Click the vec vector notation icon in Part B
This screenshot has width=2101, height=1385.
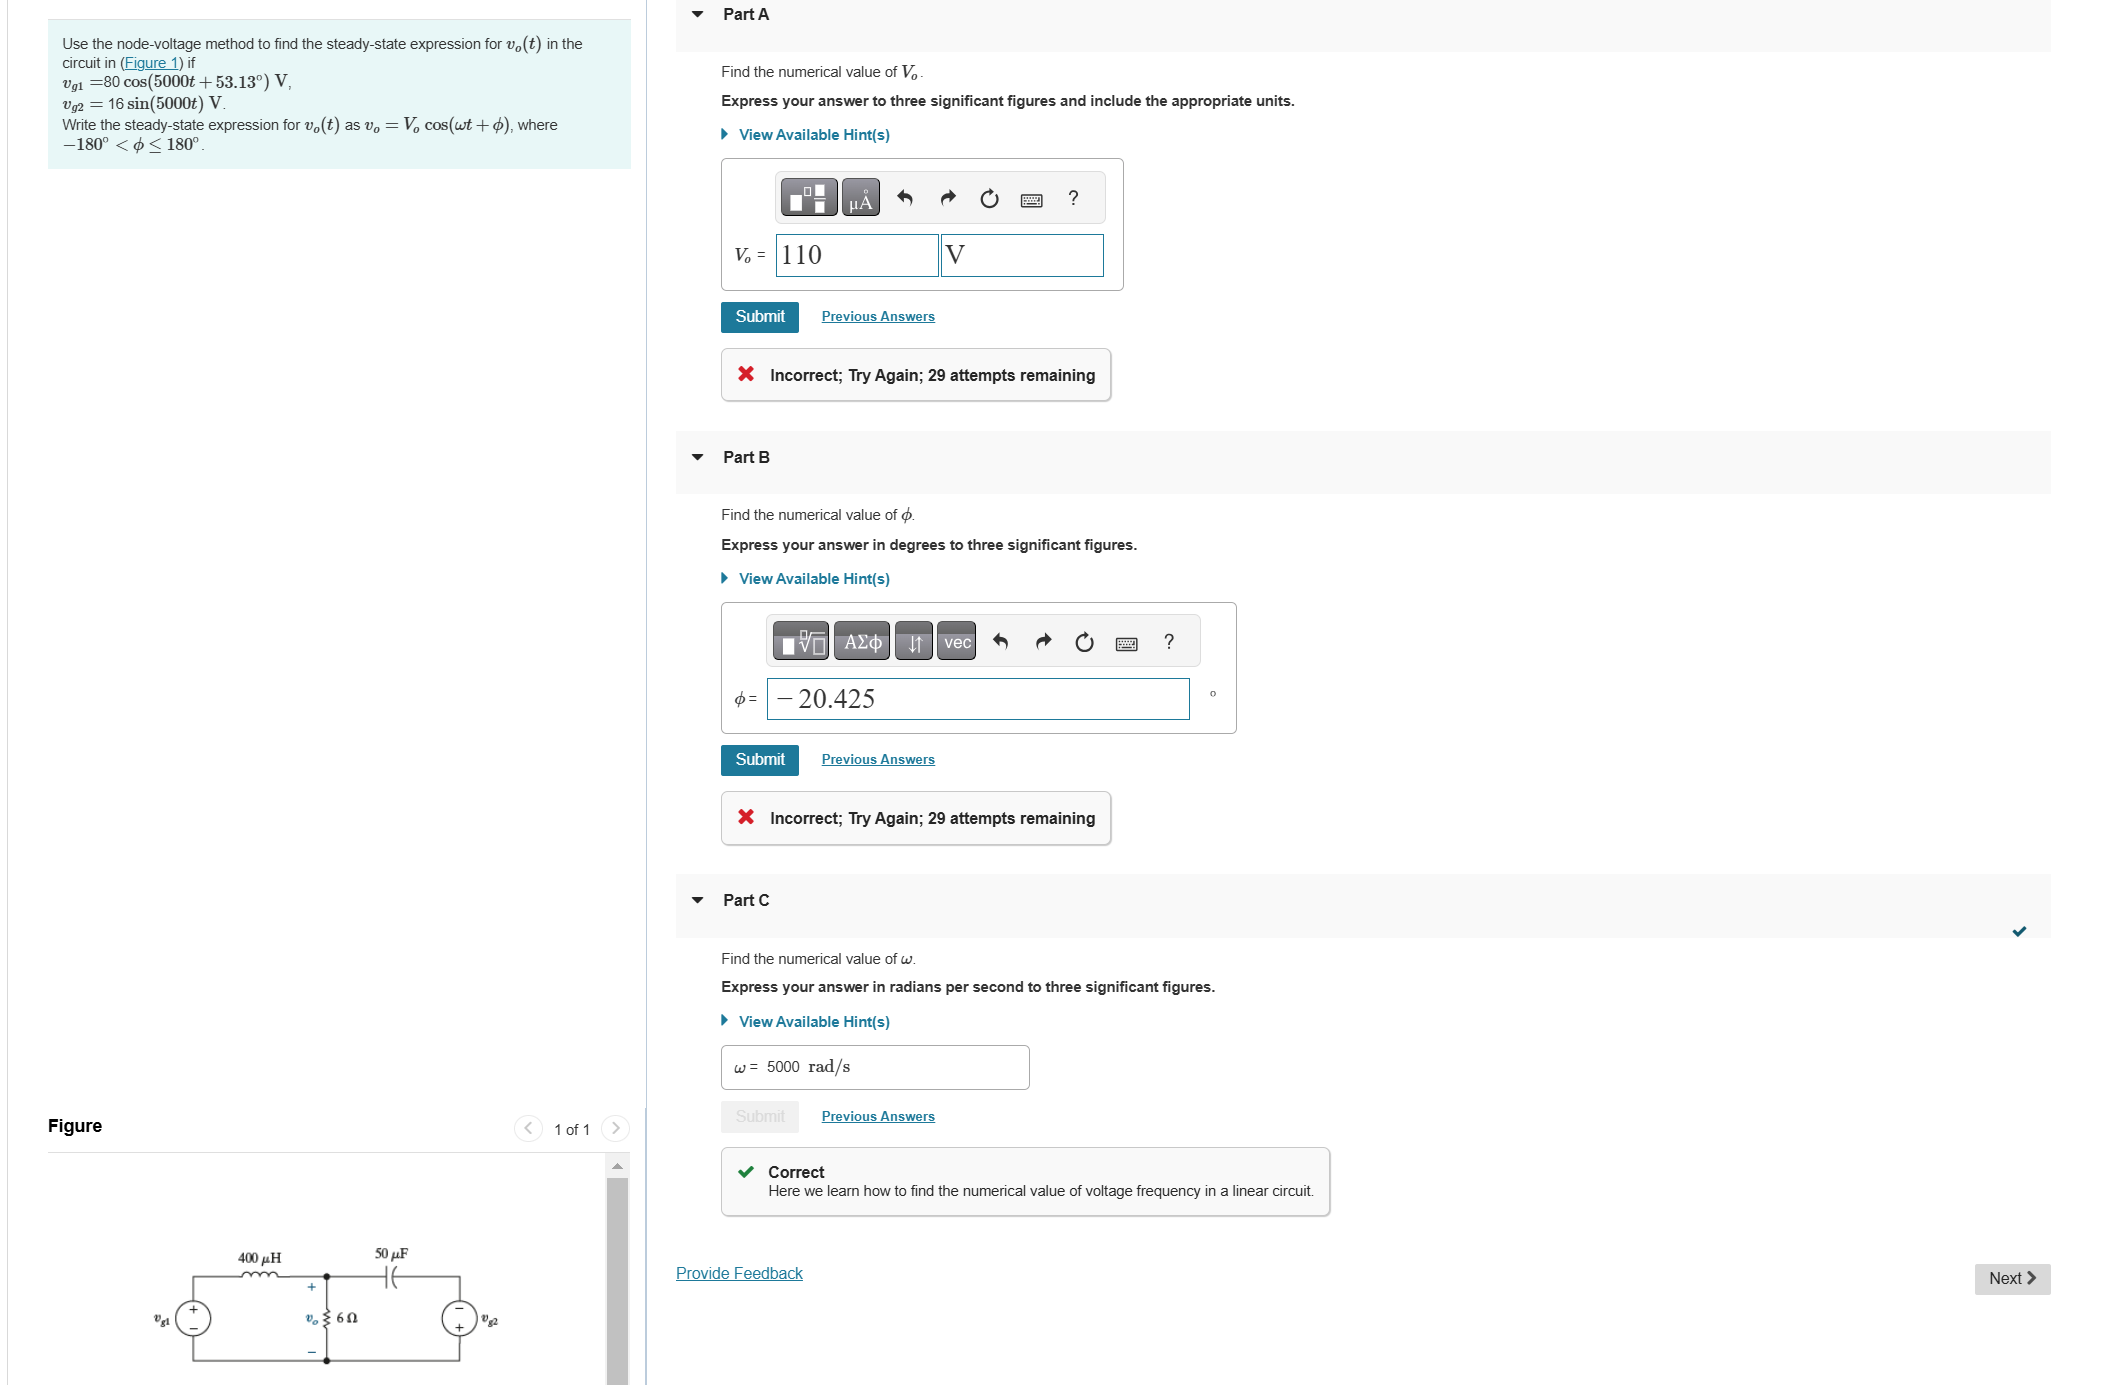[x=955, y=641]
